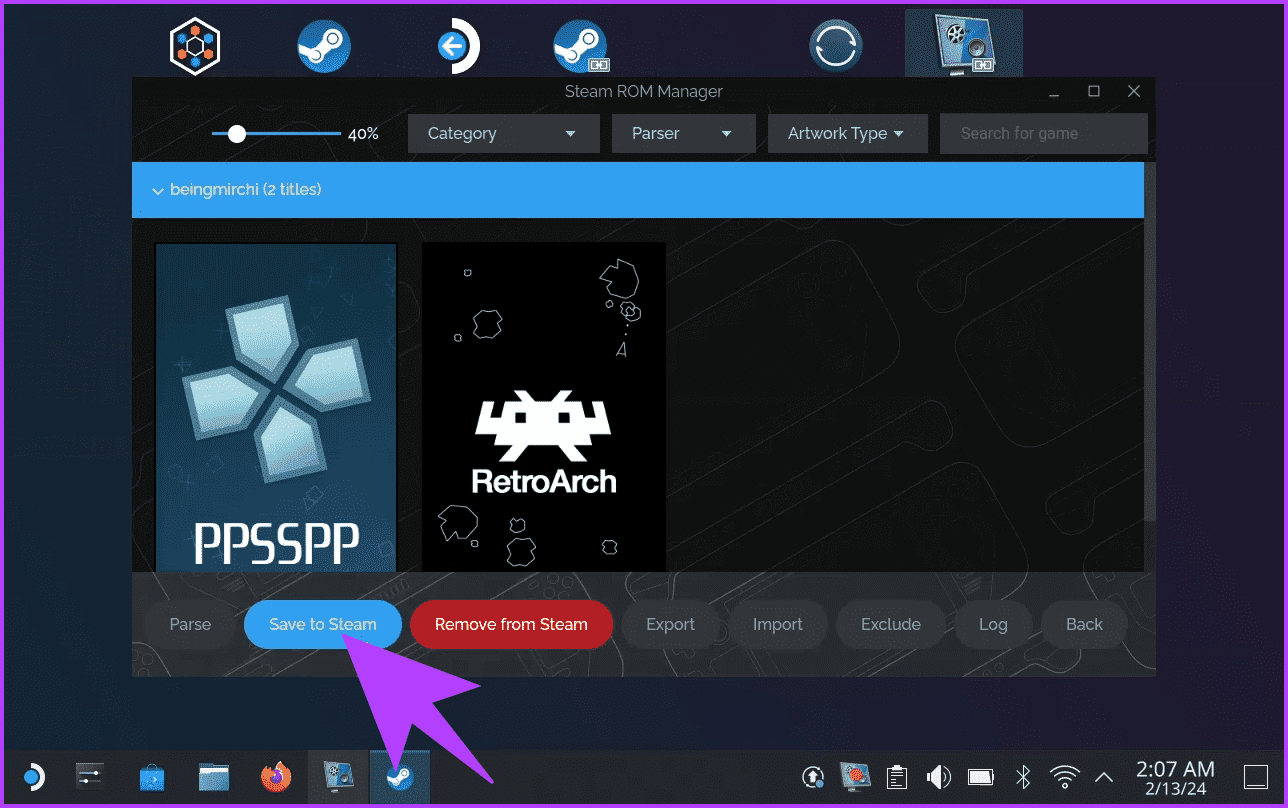1288x808 pixels.
Task: Open the Dolphin file manager taskbar icon
Action: point(214,777)
